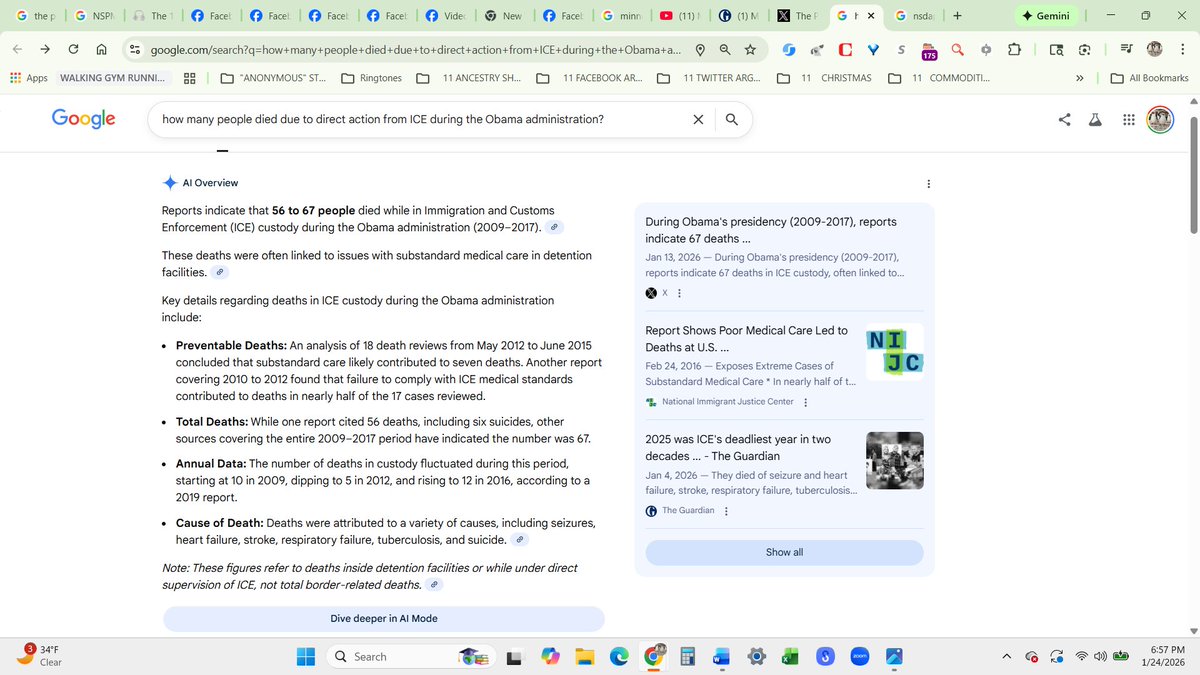The image size is (1200, 675).
Task: Open 'During Obama's presidency' X source link
Action: click(x=771, y=230)
